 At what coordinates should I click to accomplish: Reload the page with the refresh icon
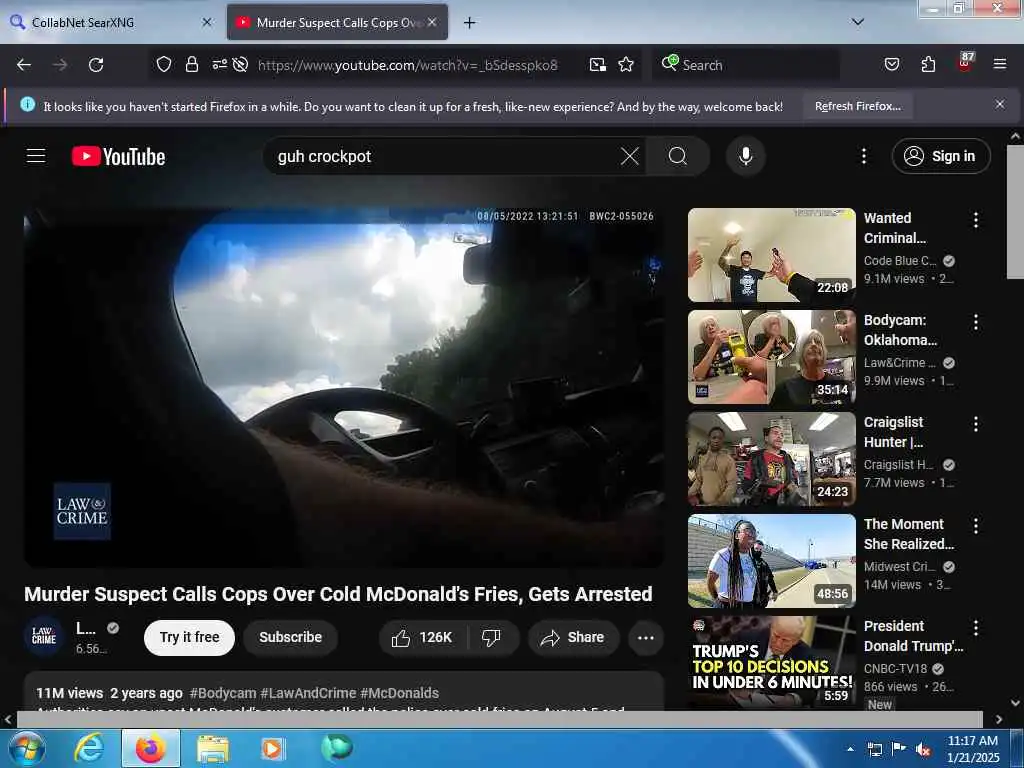pyautogui.click(x=96, y=65)
